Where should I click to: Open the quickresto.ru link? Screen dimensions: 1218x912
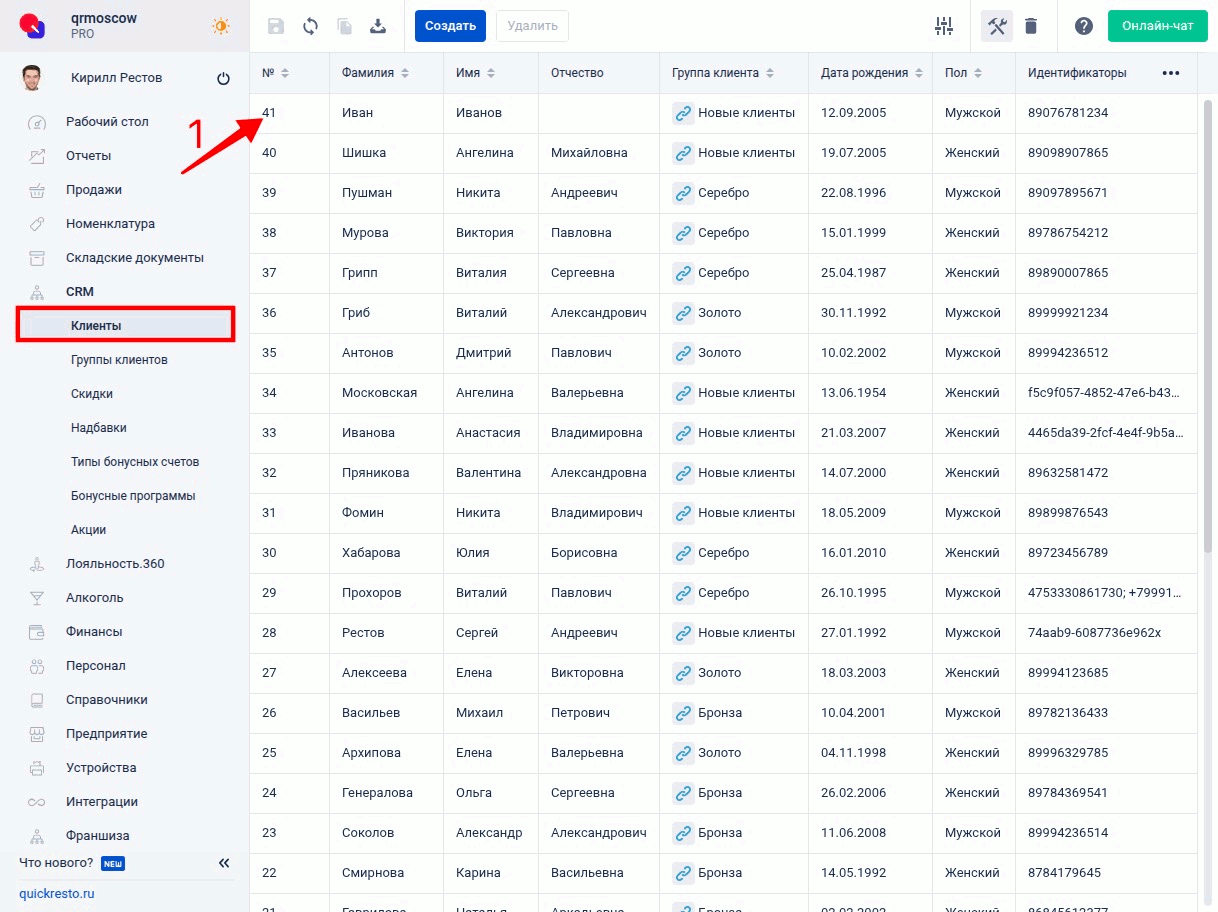pos(57,893)
